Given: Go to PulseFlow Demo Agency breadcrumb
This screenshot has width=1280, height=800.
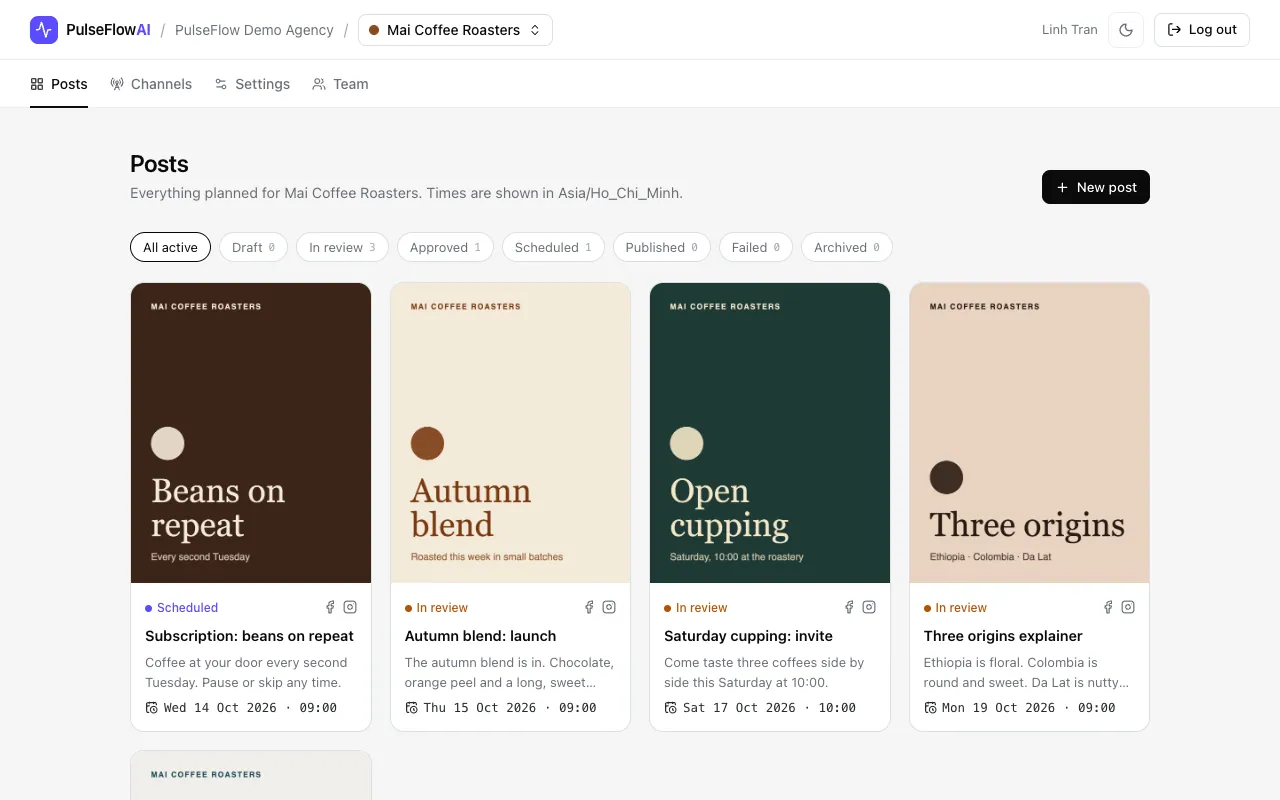Looking at the screenshot, I should [254, 30].
